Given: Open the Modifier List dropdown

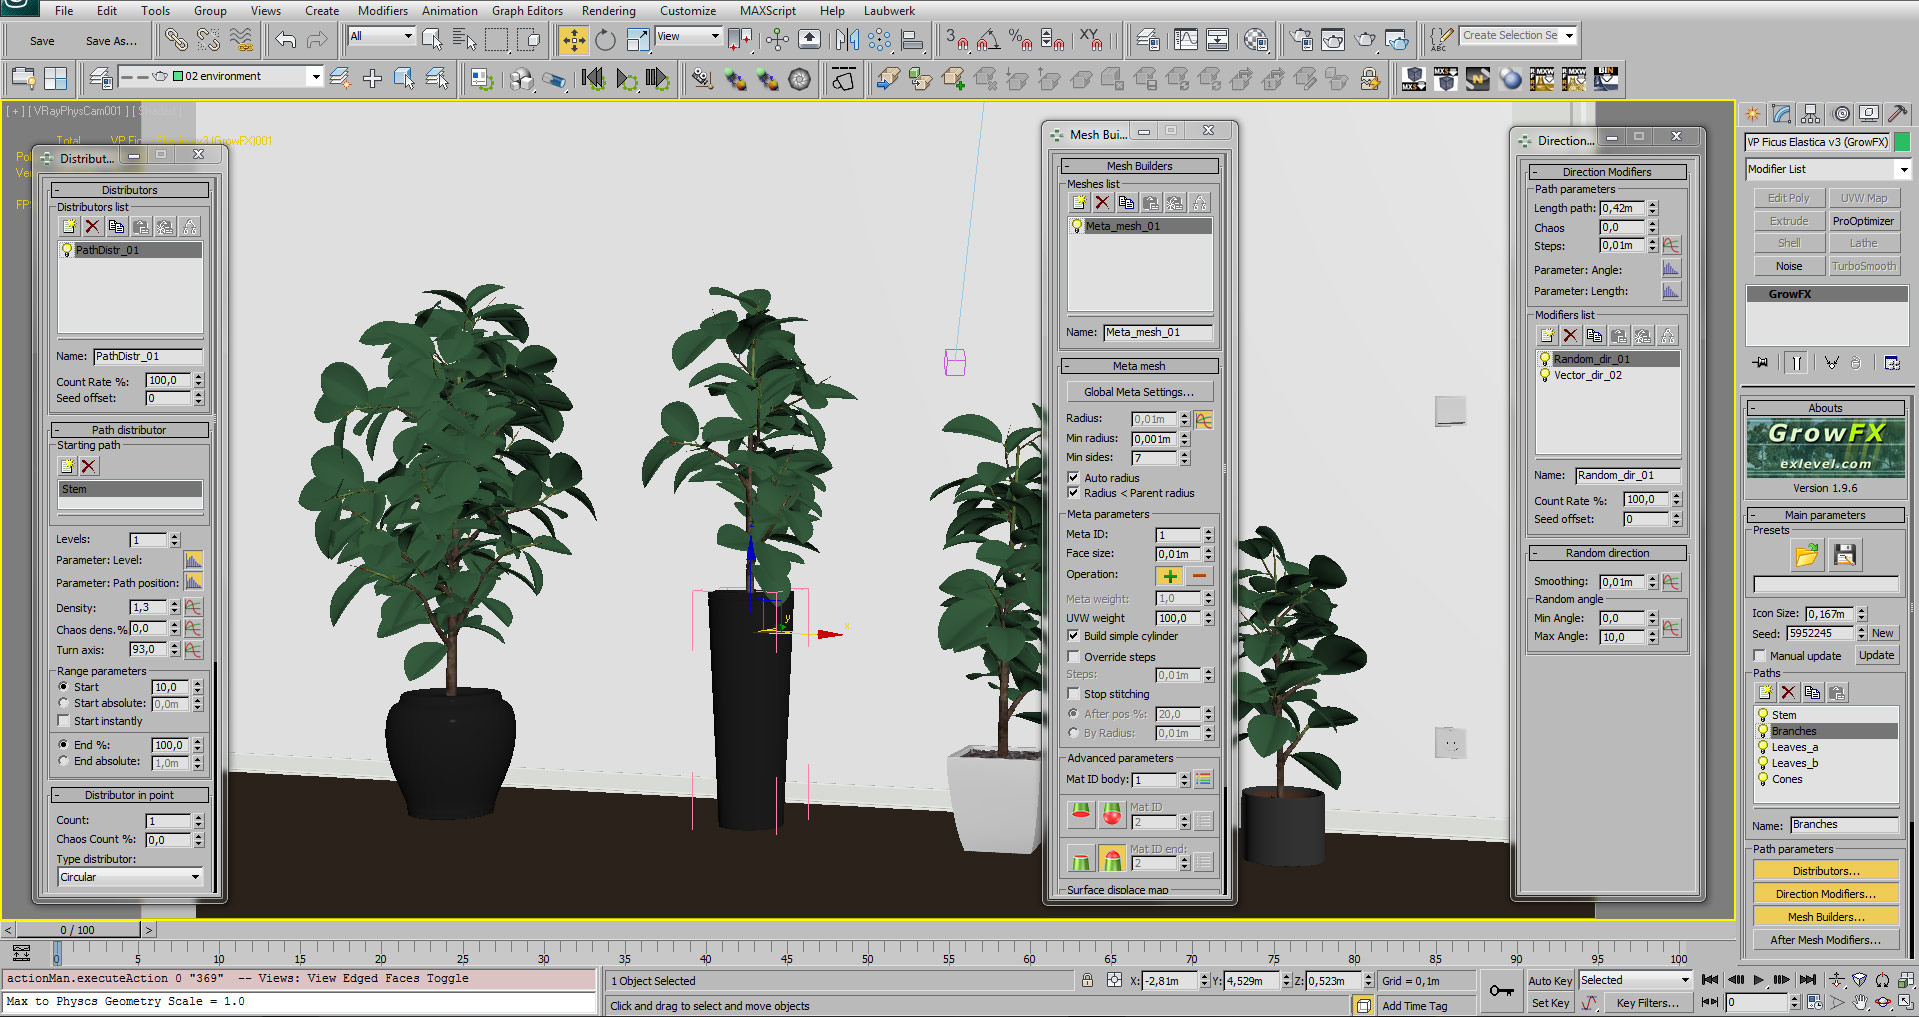Looking at the screenshot, I should coord(1903,168).
